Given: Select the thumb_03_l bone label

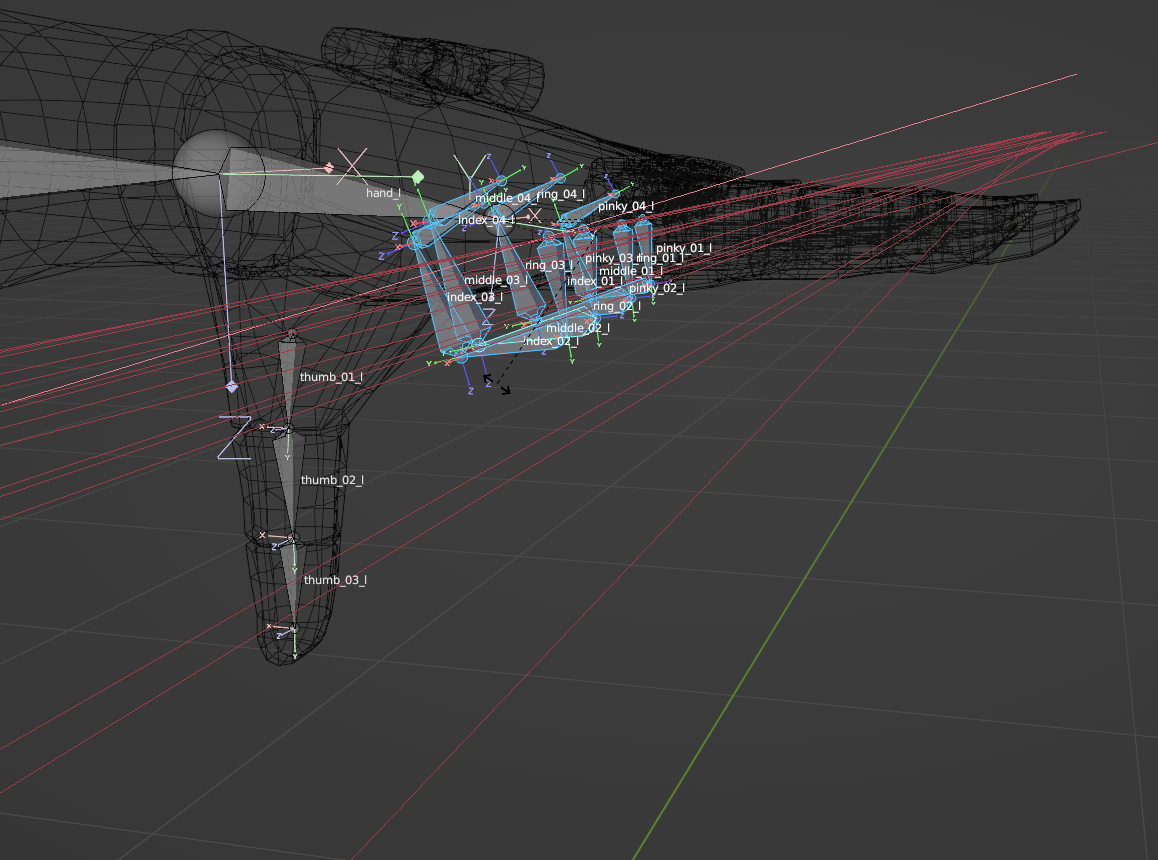Looking at the screenshot, I should pyautogui.click(x=335, y=580).
